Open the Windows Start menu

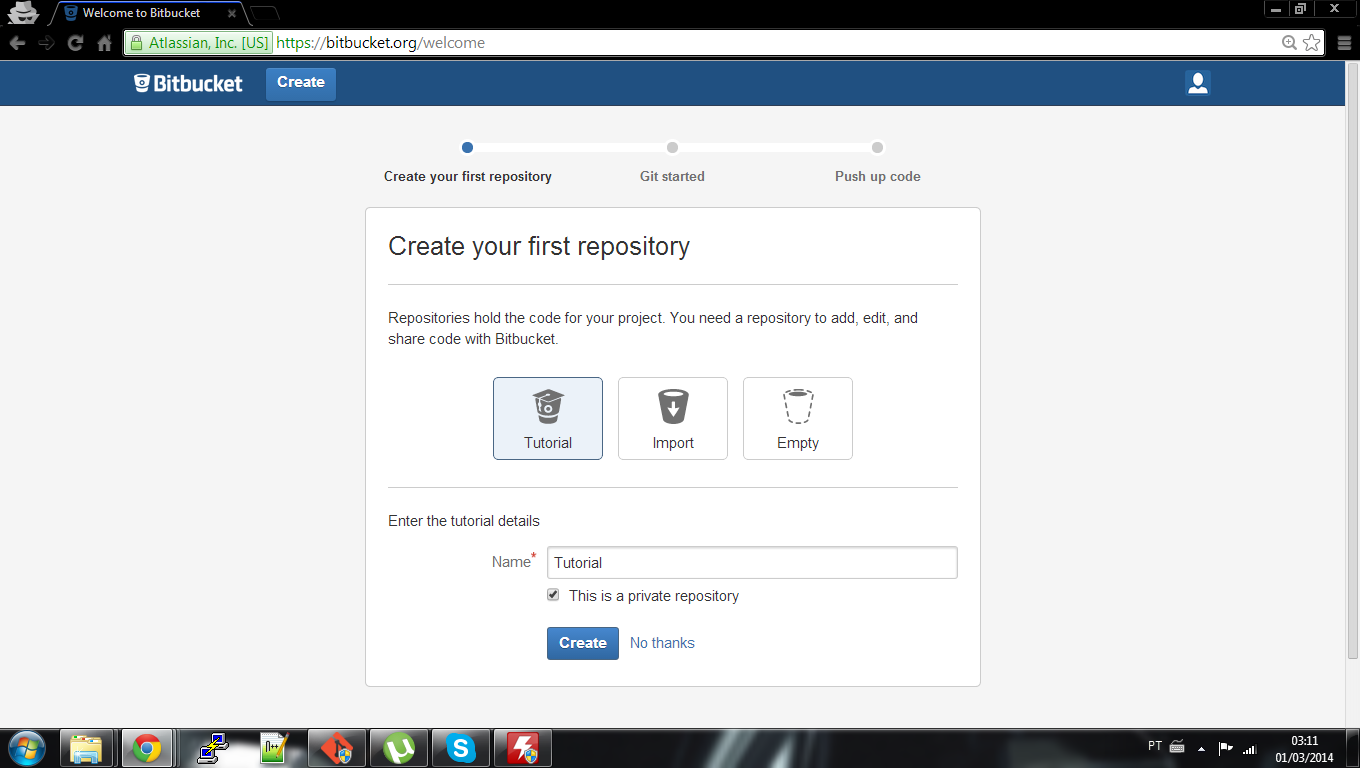click(x=26, y=748)
